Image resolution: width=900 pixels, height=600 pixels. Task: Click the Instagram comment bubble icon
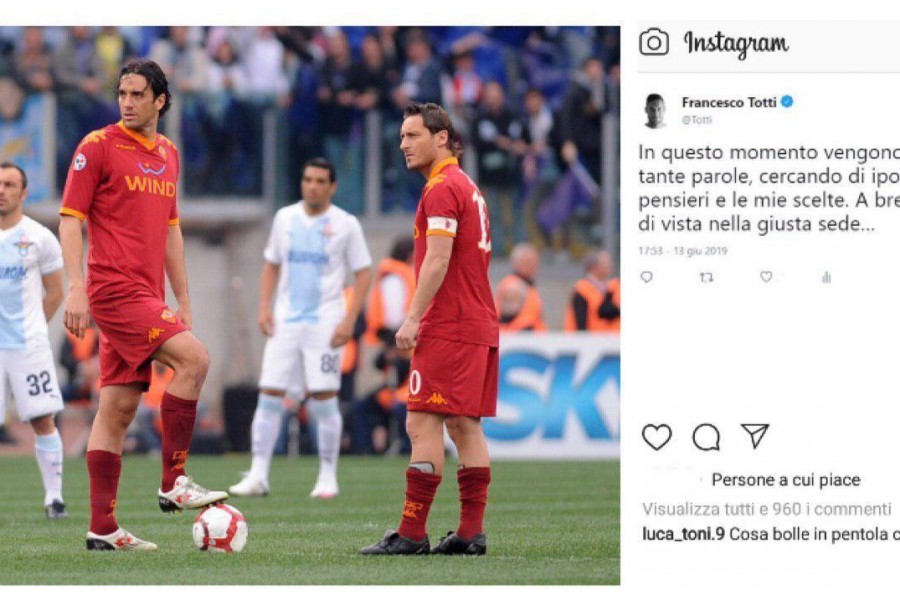pyautogui.click(x=706, y=437)
